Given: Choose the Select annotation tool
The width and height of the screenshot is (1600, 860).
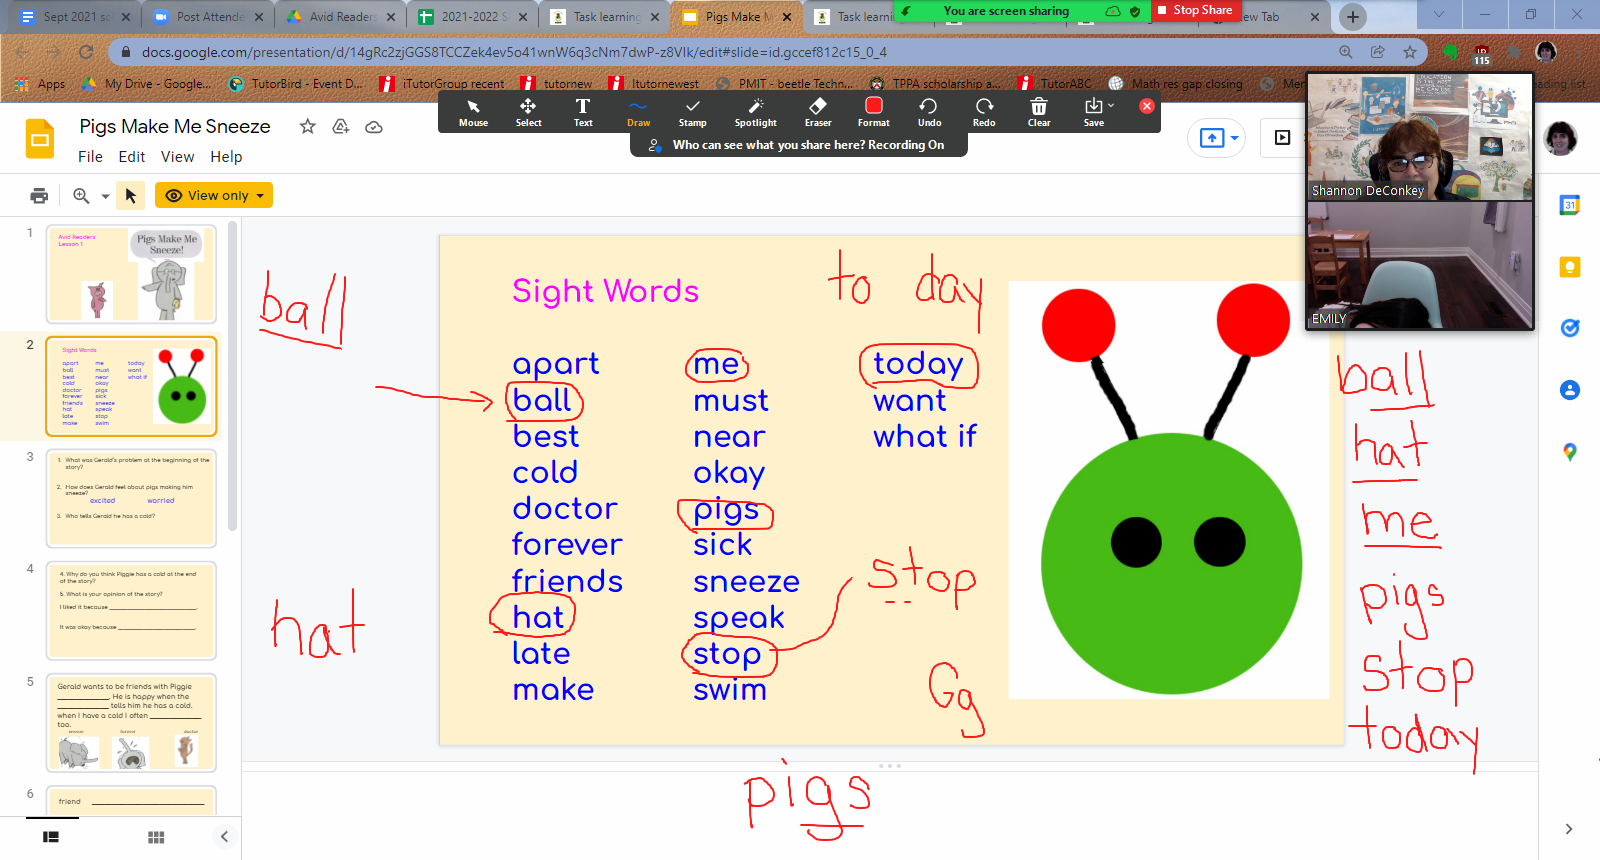Looking at the screenshot, I should (x=528, y=112).
